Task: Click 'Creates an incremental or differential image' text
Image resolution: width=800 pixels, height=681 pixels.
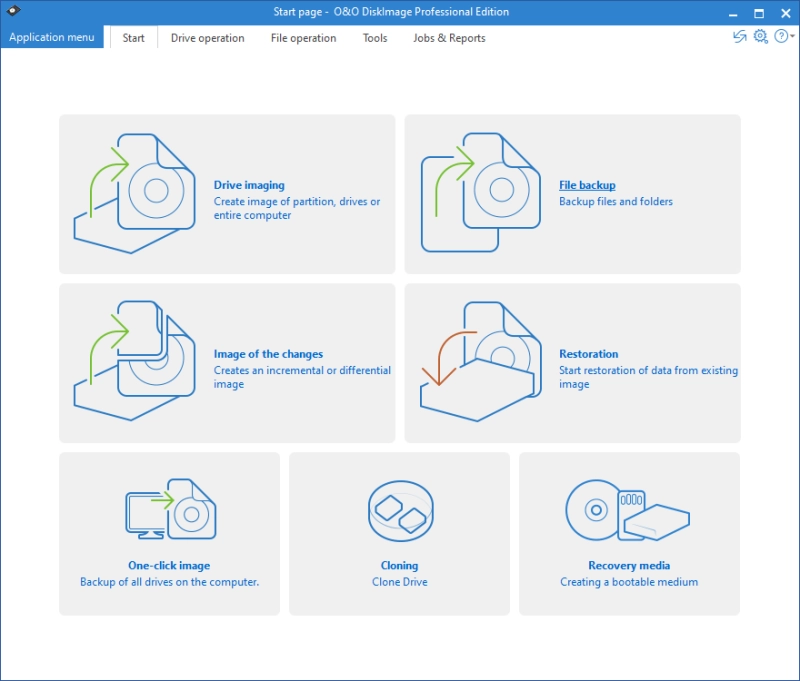Action: click(x=302, y=377)
